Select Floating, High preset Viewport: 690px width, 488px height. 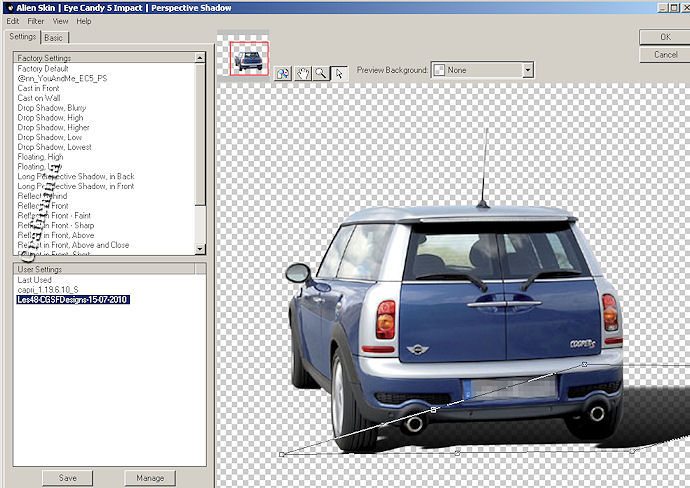coord(40,157)
